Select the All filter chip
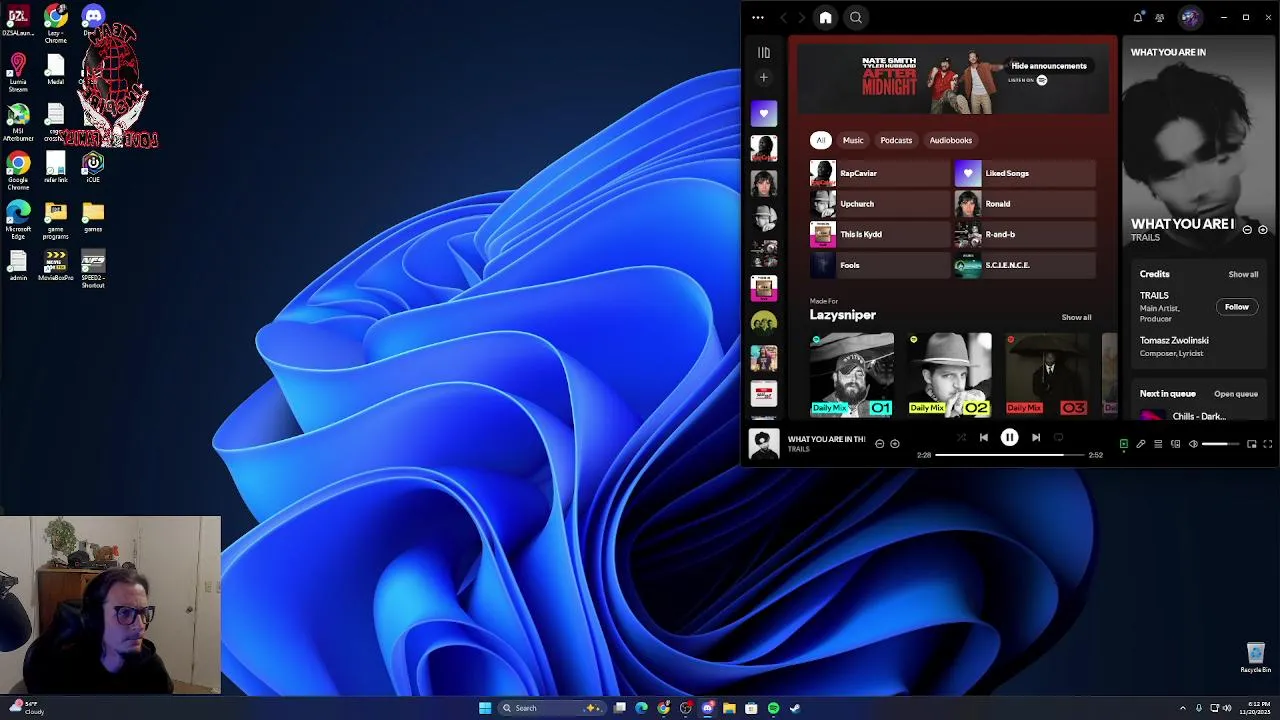Image resolution: width=1280 pixels, height=720 pixels. [x=821, y=140]
